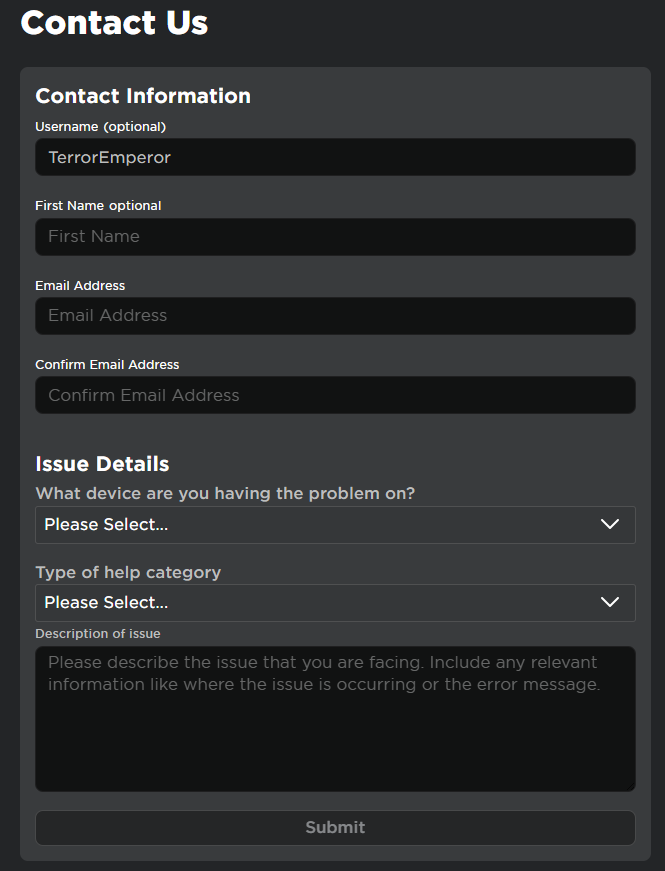
Task: Click the First Name input field
Action: pyautogui.click(x=335, y=236)
